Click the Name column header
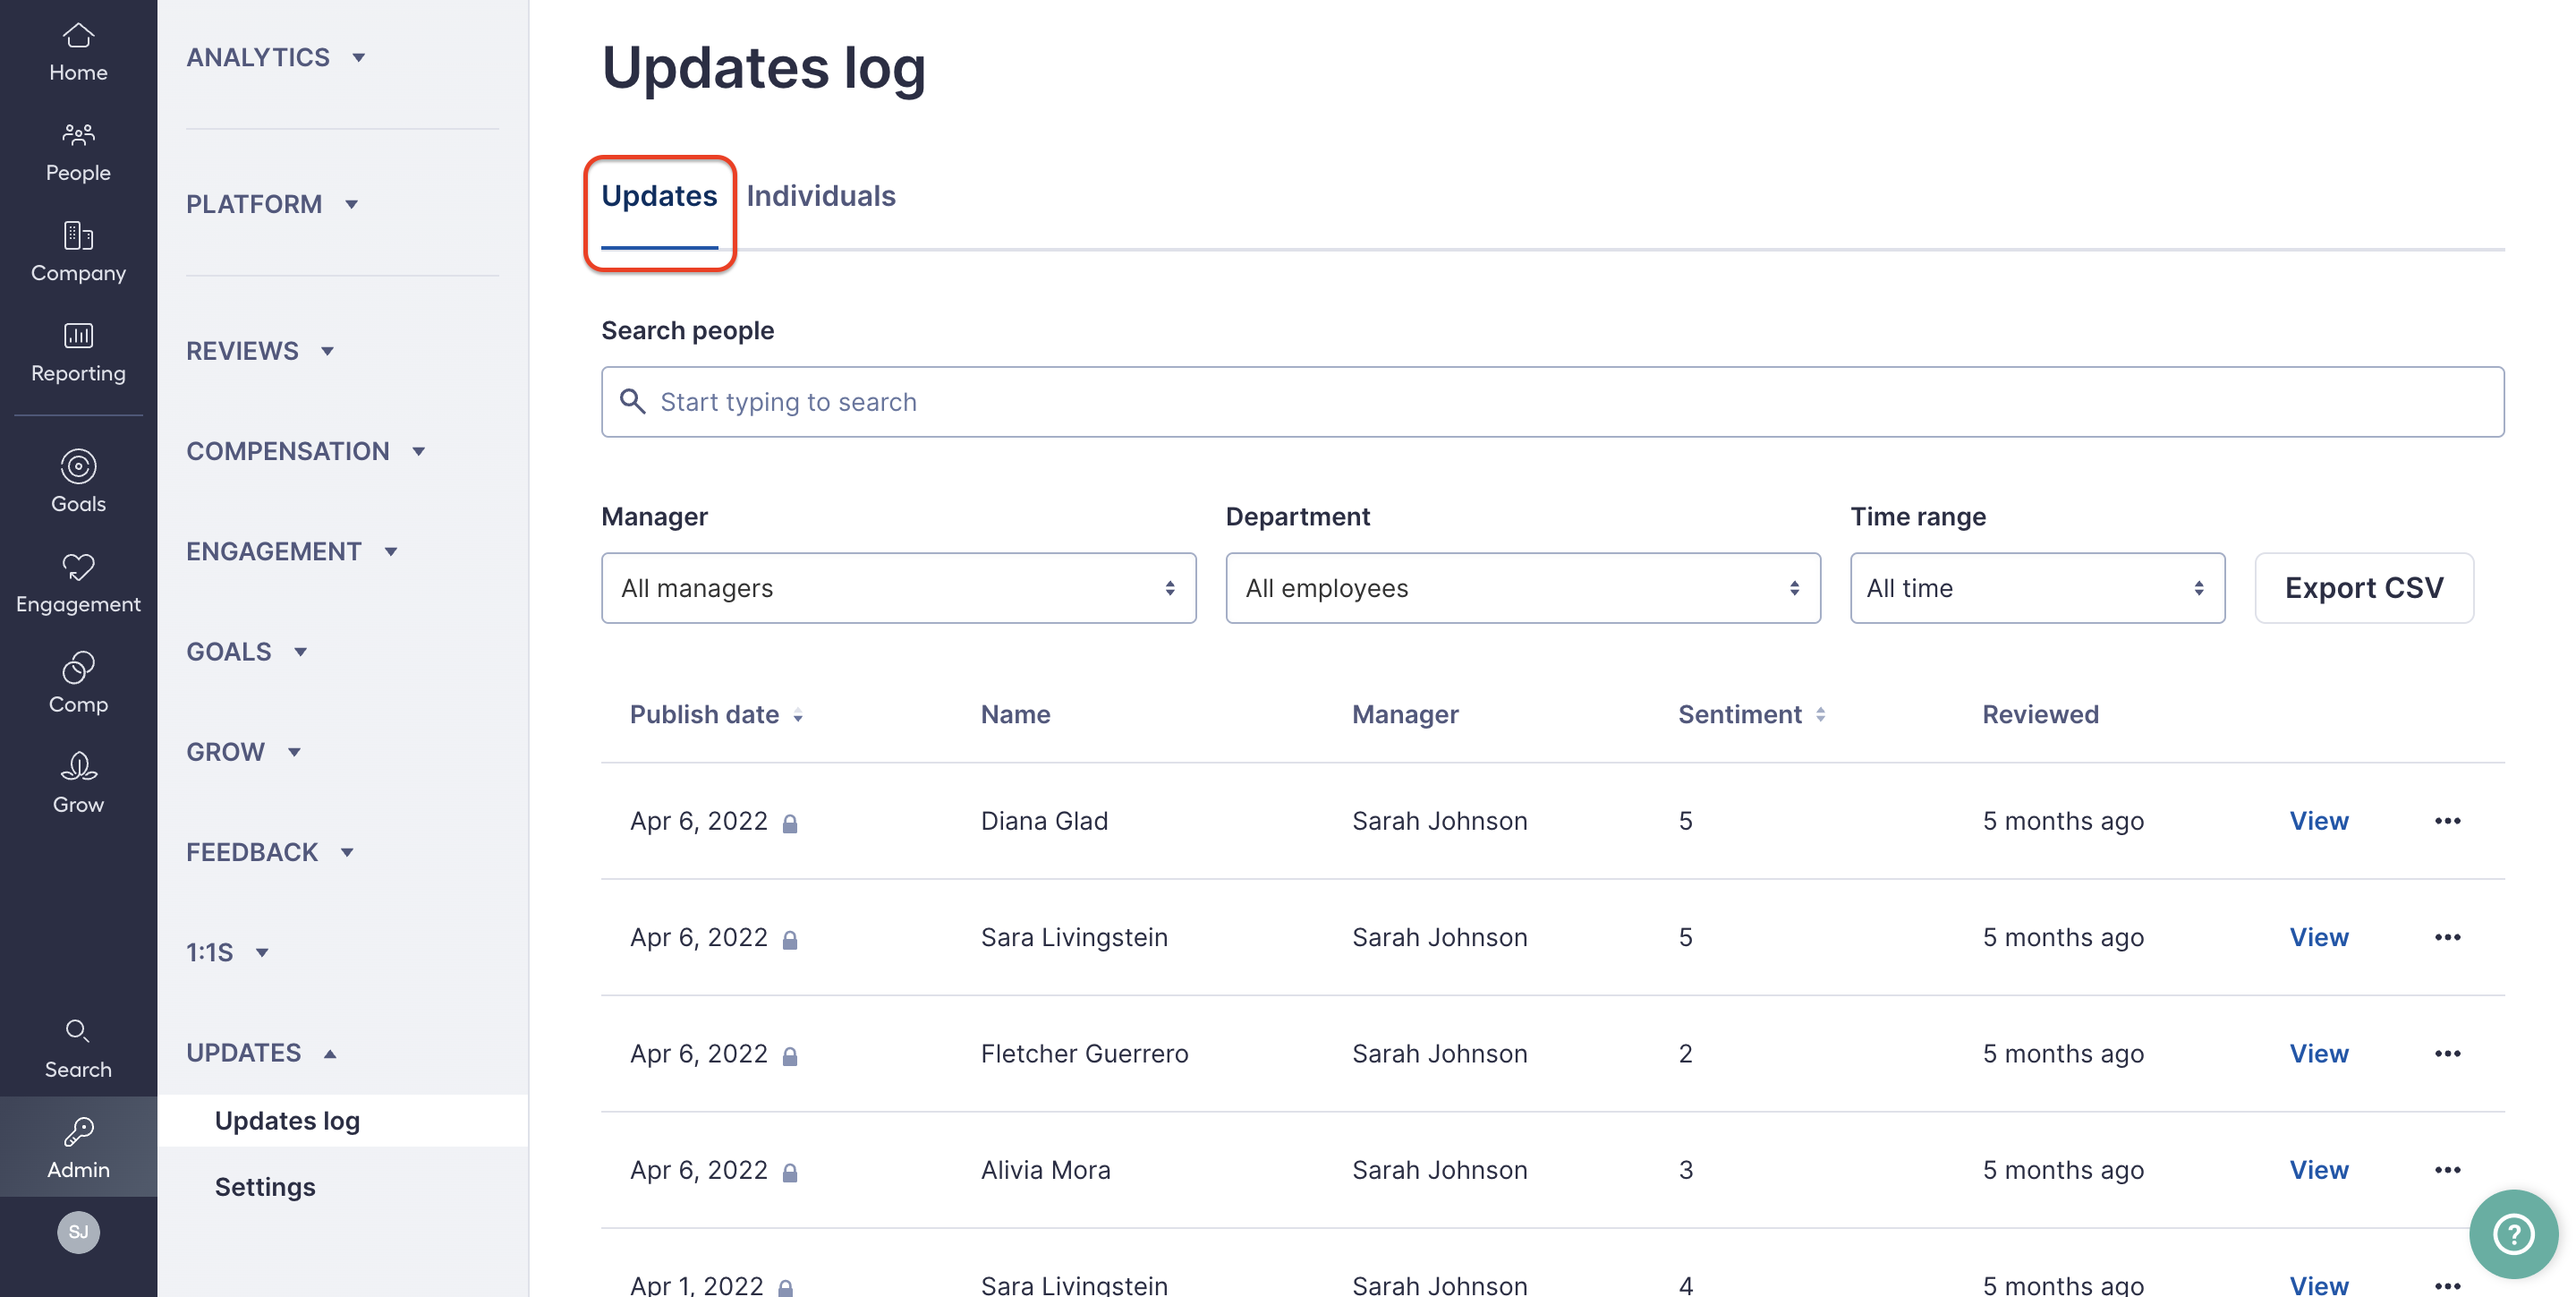 (x=1015, y=715)
